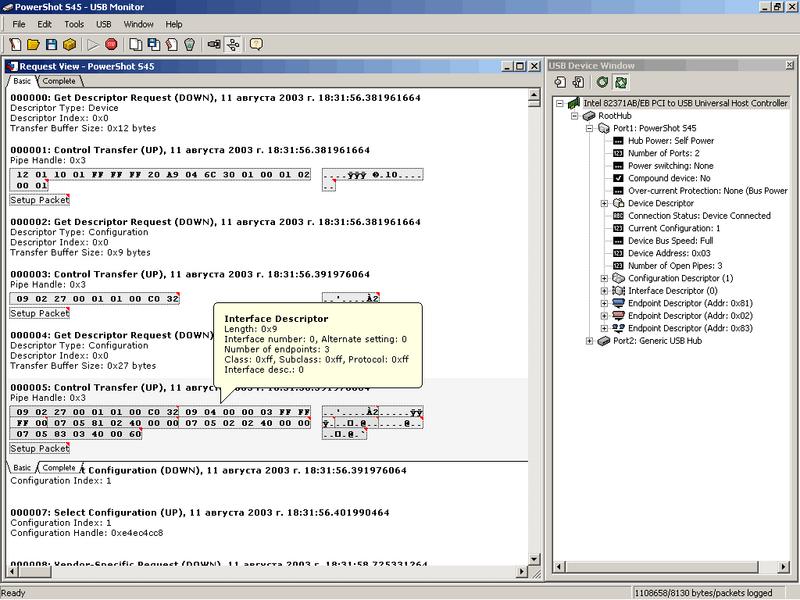
Task: Click the Copy pages toolbar icon
Action: [135, 44]
